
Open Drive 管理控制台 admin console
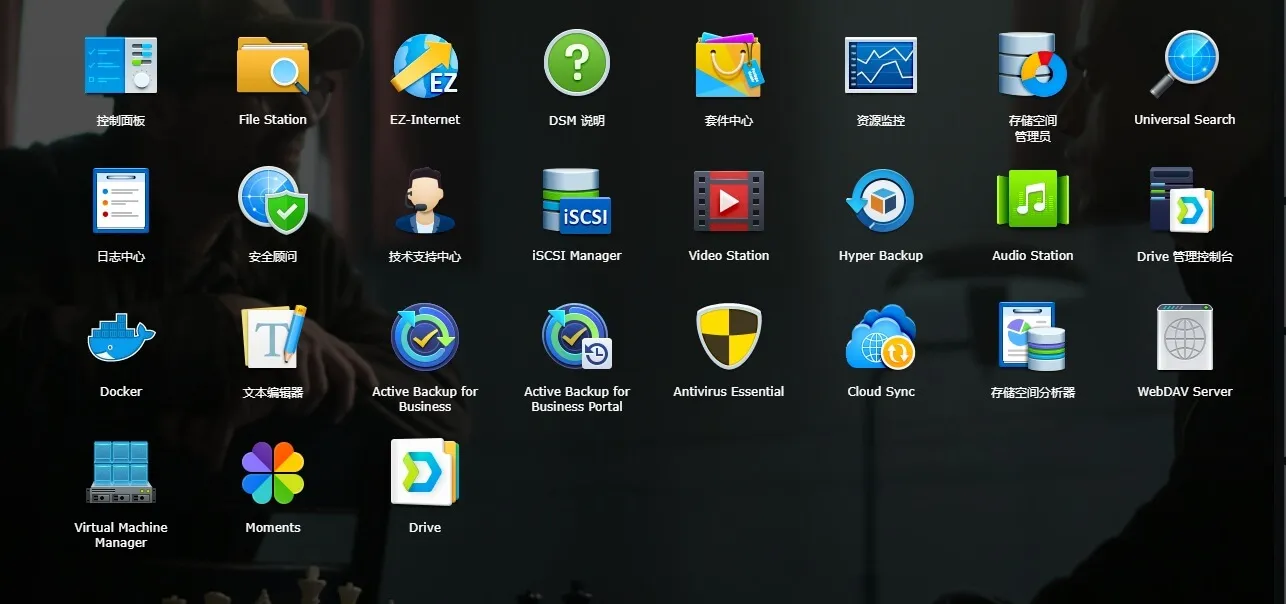[x=1181, y=201]
